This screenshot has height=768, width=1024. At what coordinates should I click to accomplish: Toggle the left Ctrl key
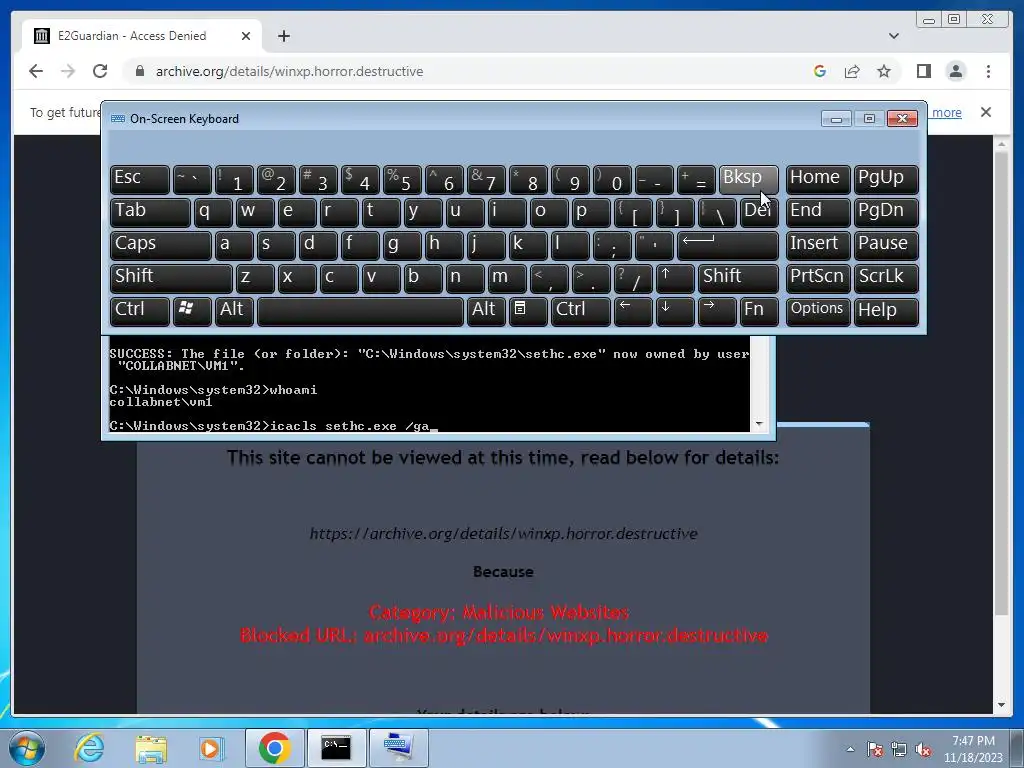coord(140,310)
